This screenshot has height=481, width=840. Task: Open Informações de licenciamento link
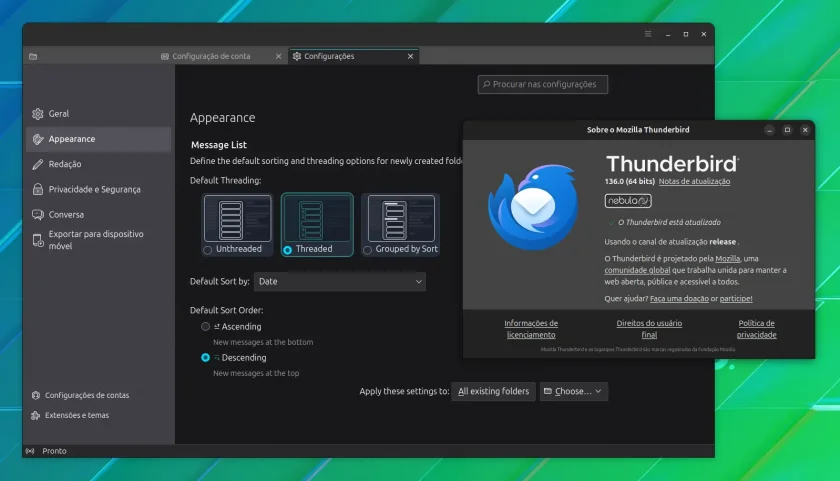pos(531,329)
